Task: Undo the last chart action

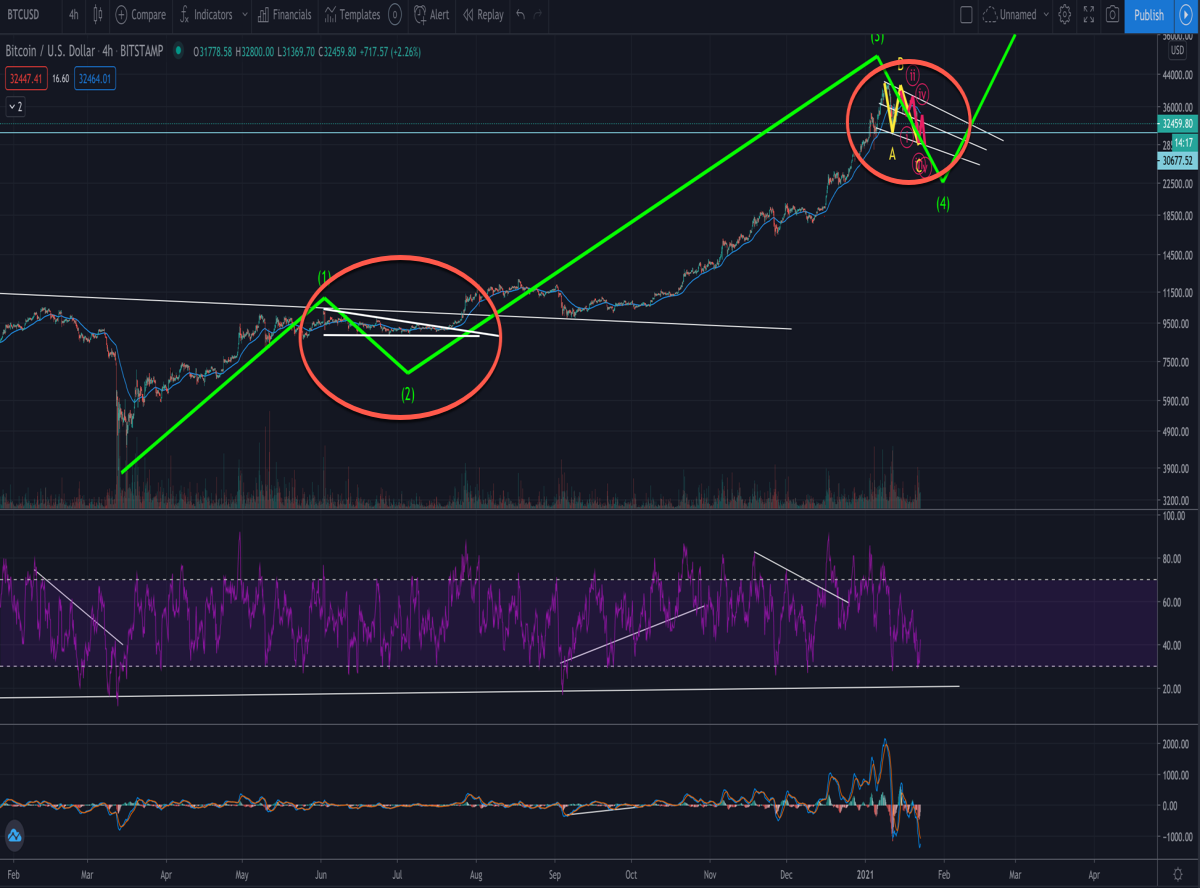Action: click(x=520, y=15)
